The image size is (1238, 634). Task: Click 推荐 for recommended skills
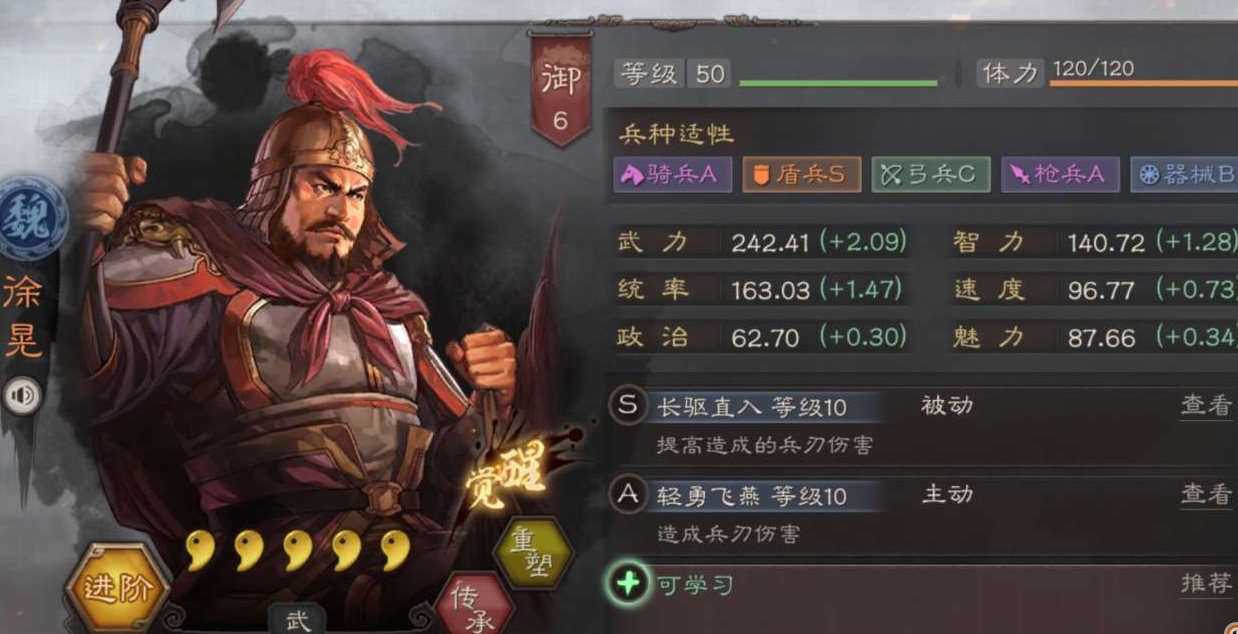1206,584
